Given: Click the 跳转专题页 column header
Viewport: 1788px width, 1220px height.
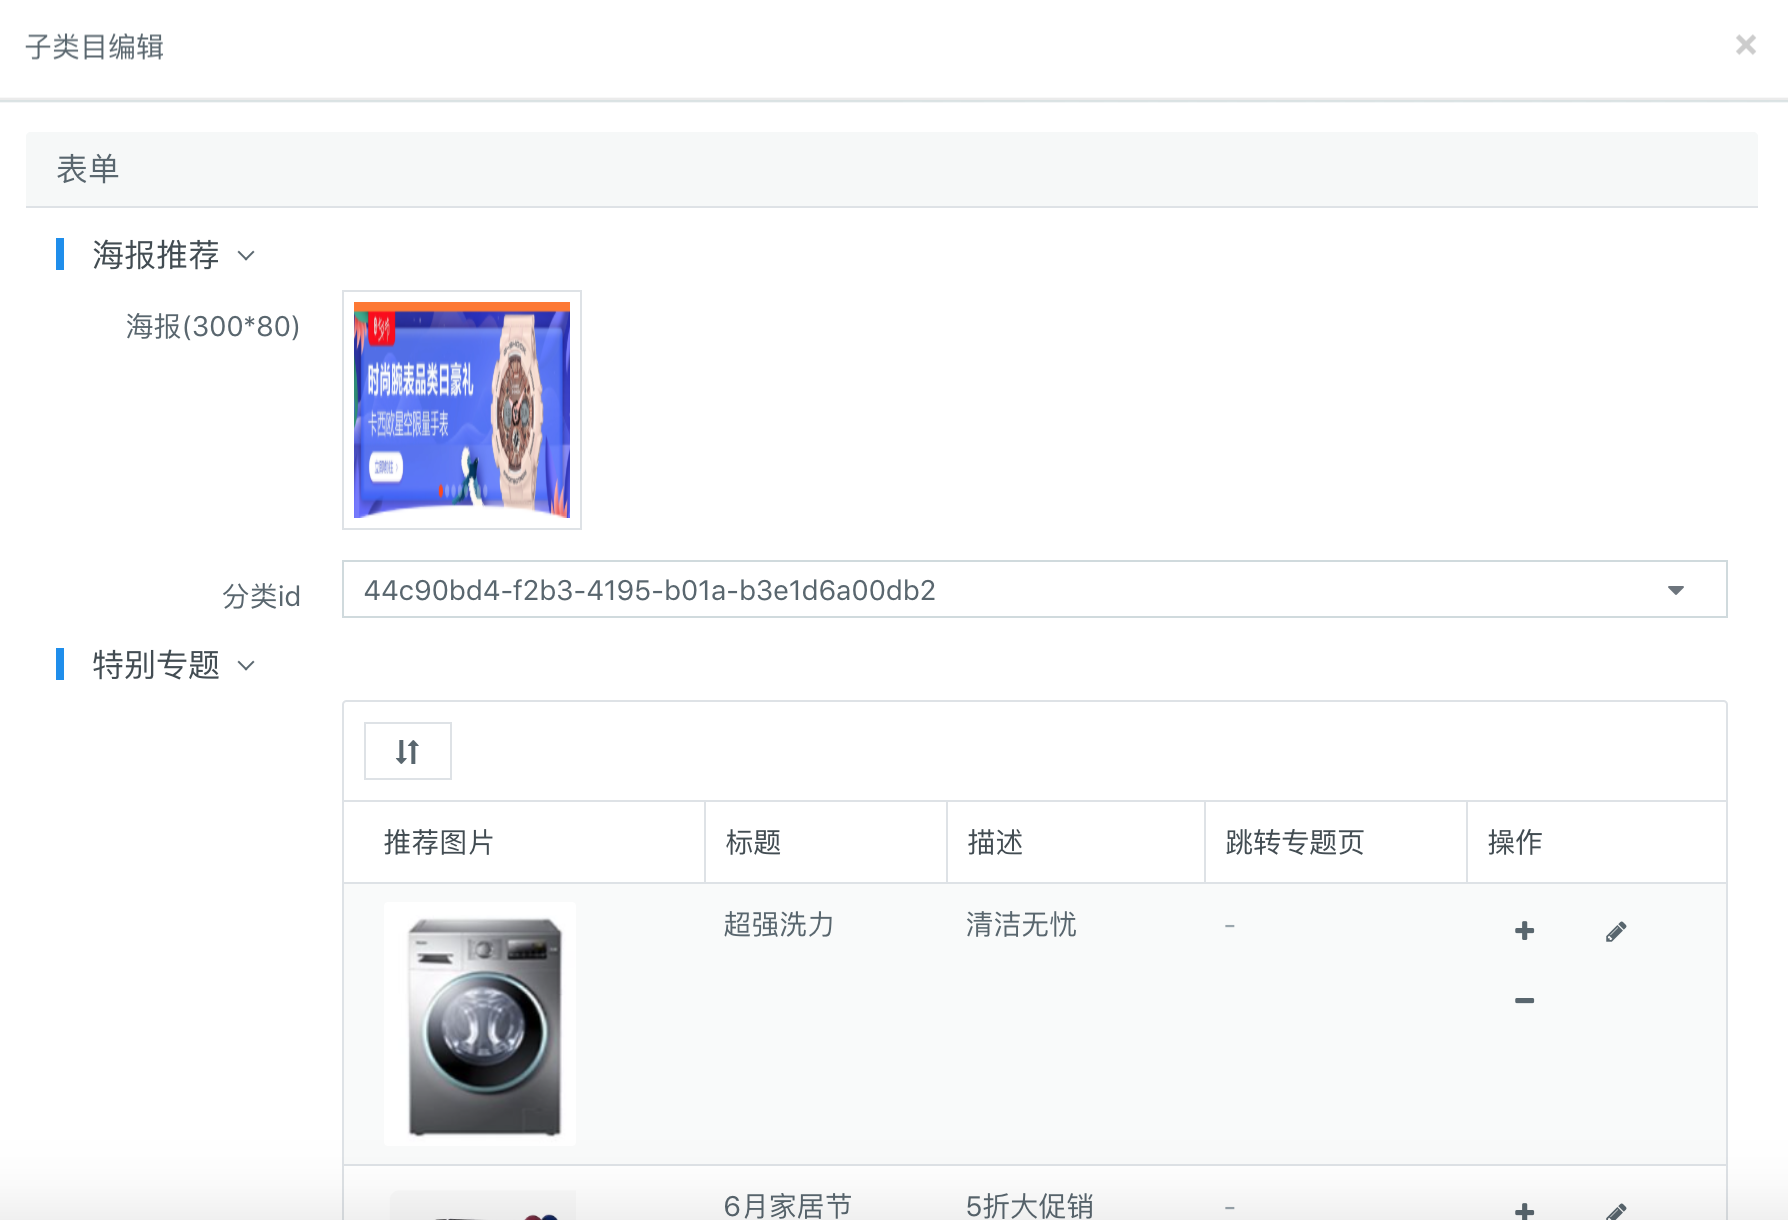Looking at the screenshot, I should tap(1294, 843).
